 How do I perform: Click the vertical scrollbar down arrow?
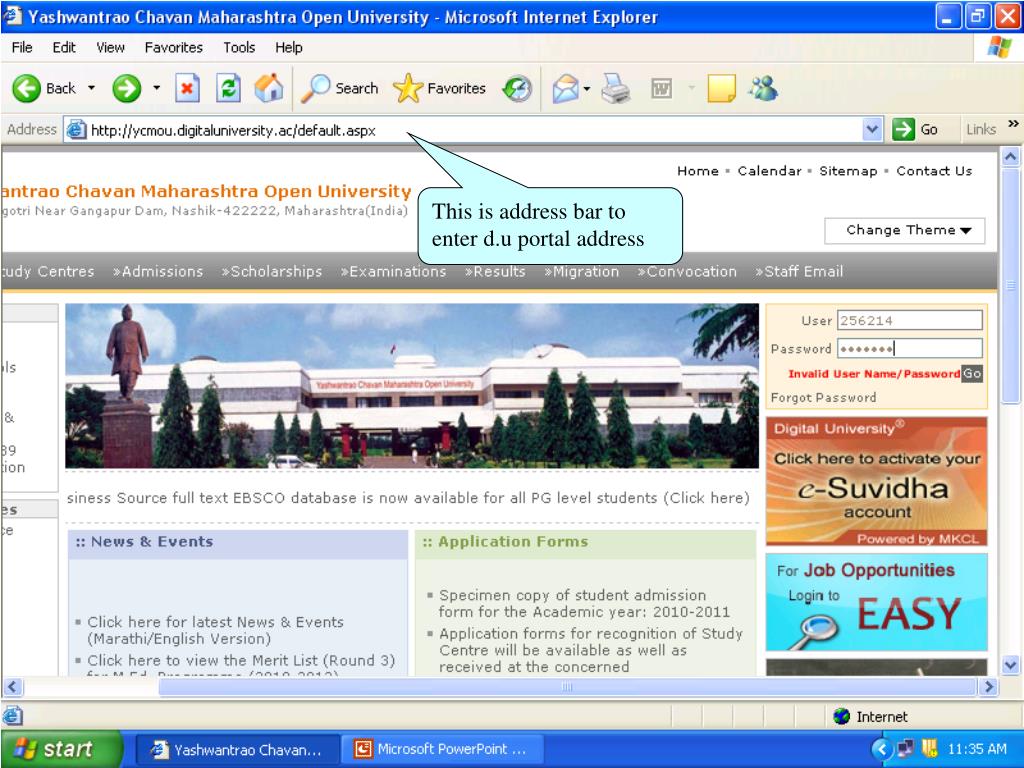[x=1010, y=665]
